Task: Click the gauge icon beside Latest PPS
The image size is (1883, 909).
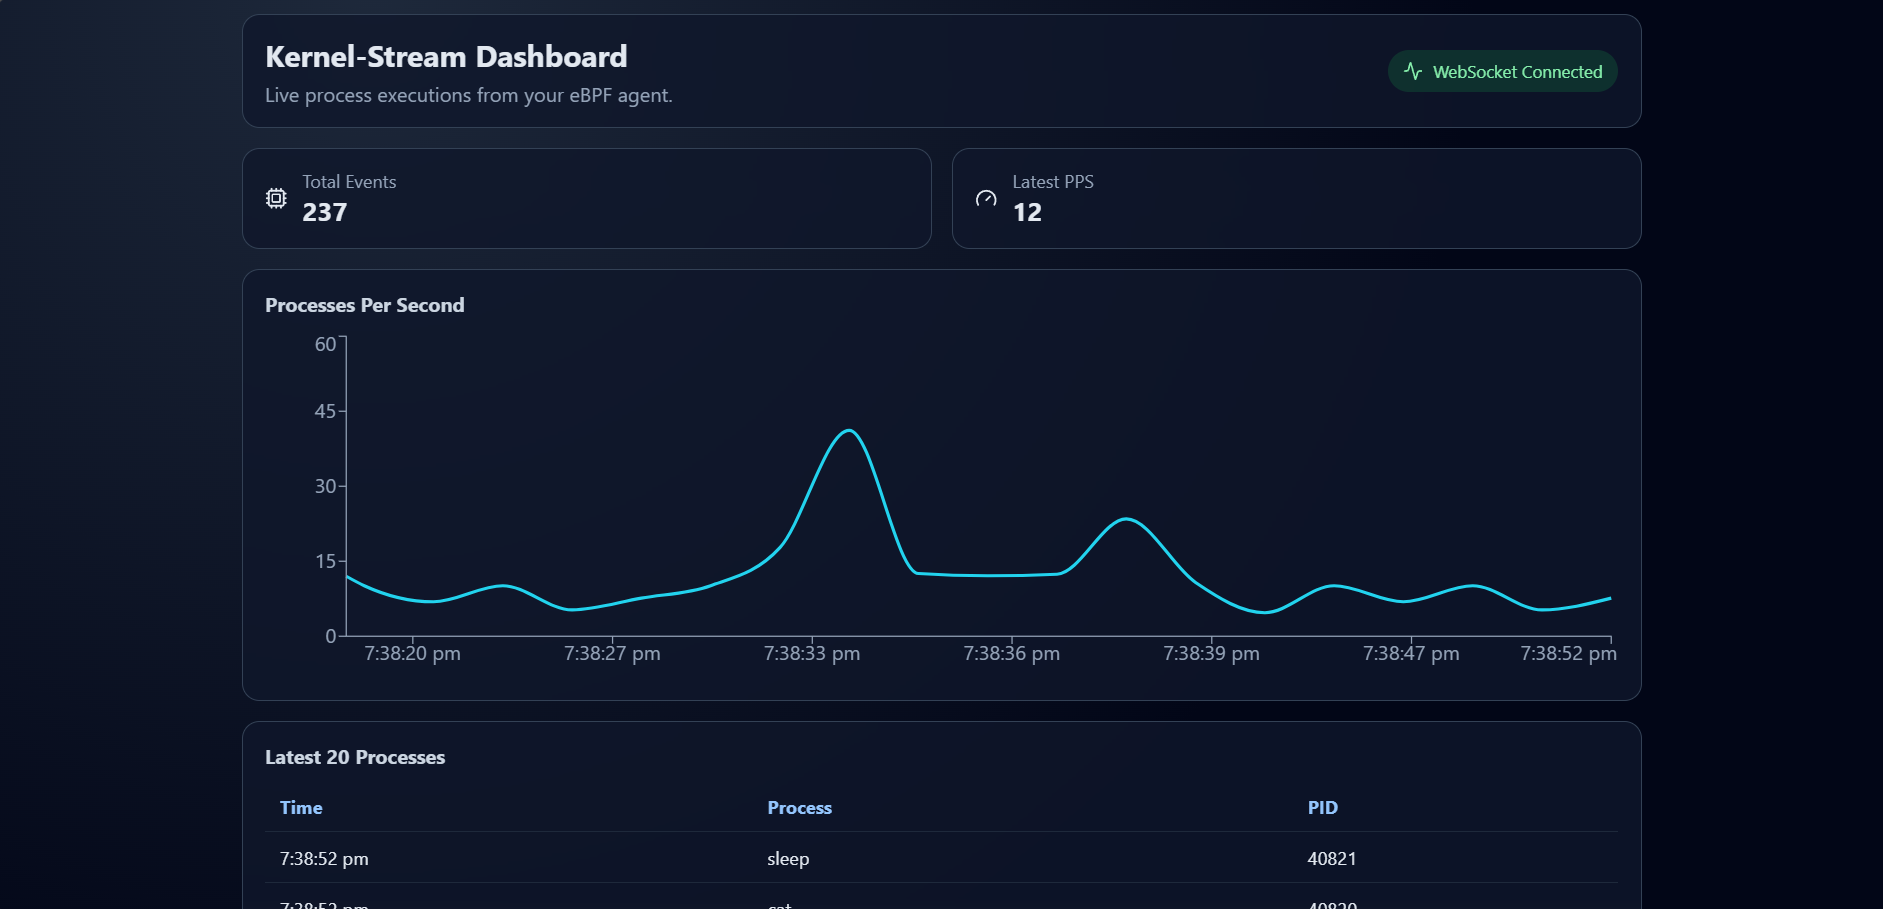Action: click(986, 198)
